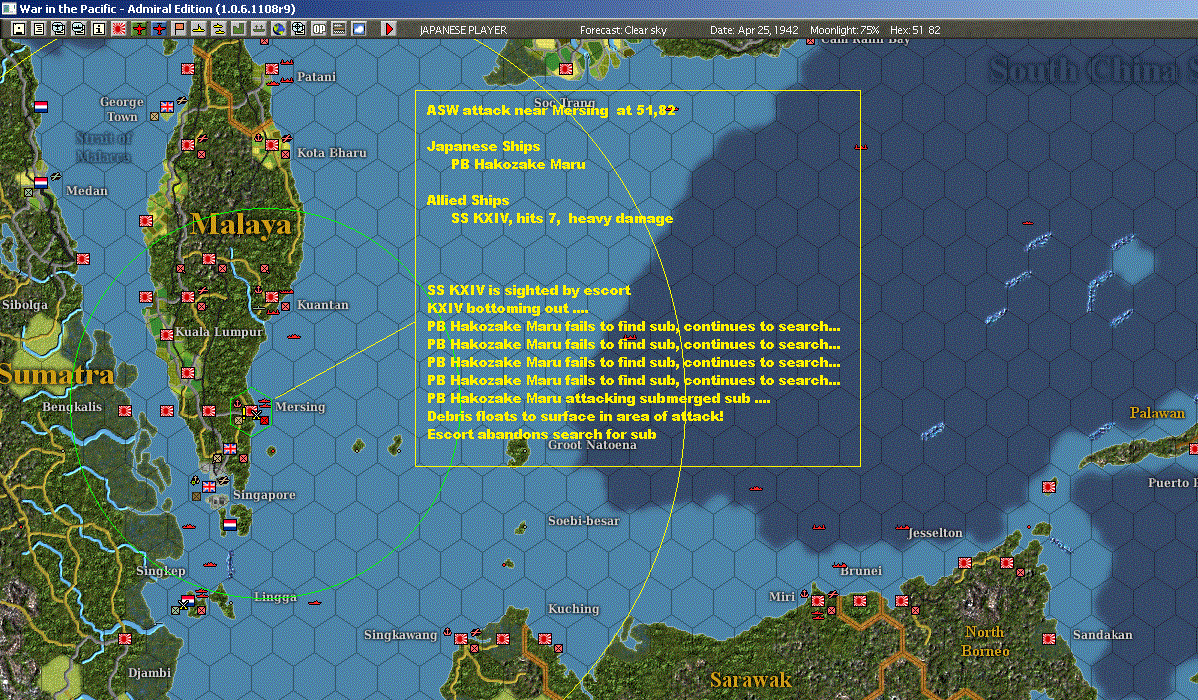The image size is (1198, 700).
Task: Select the Japanese base left of Sandakan
Action: tap(1049, 639)
